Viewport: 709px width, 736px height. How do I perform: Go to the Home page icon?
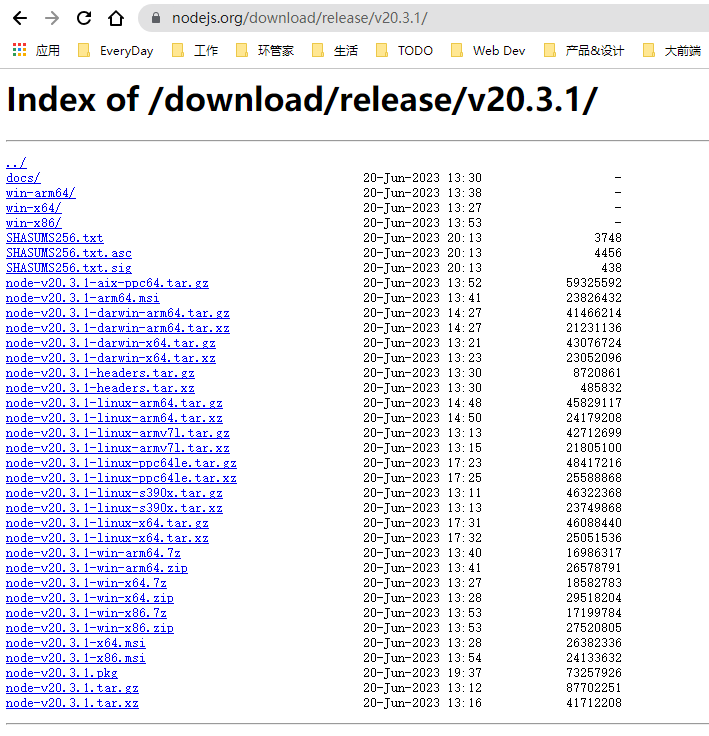coord(116,18)
